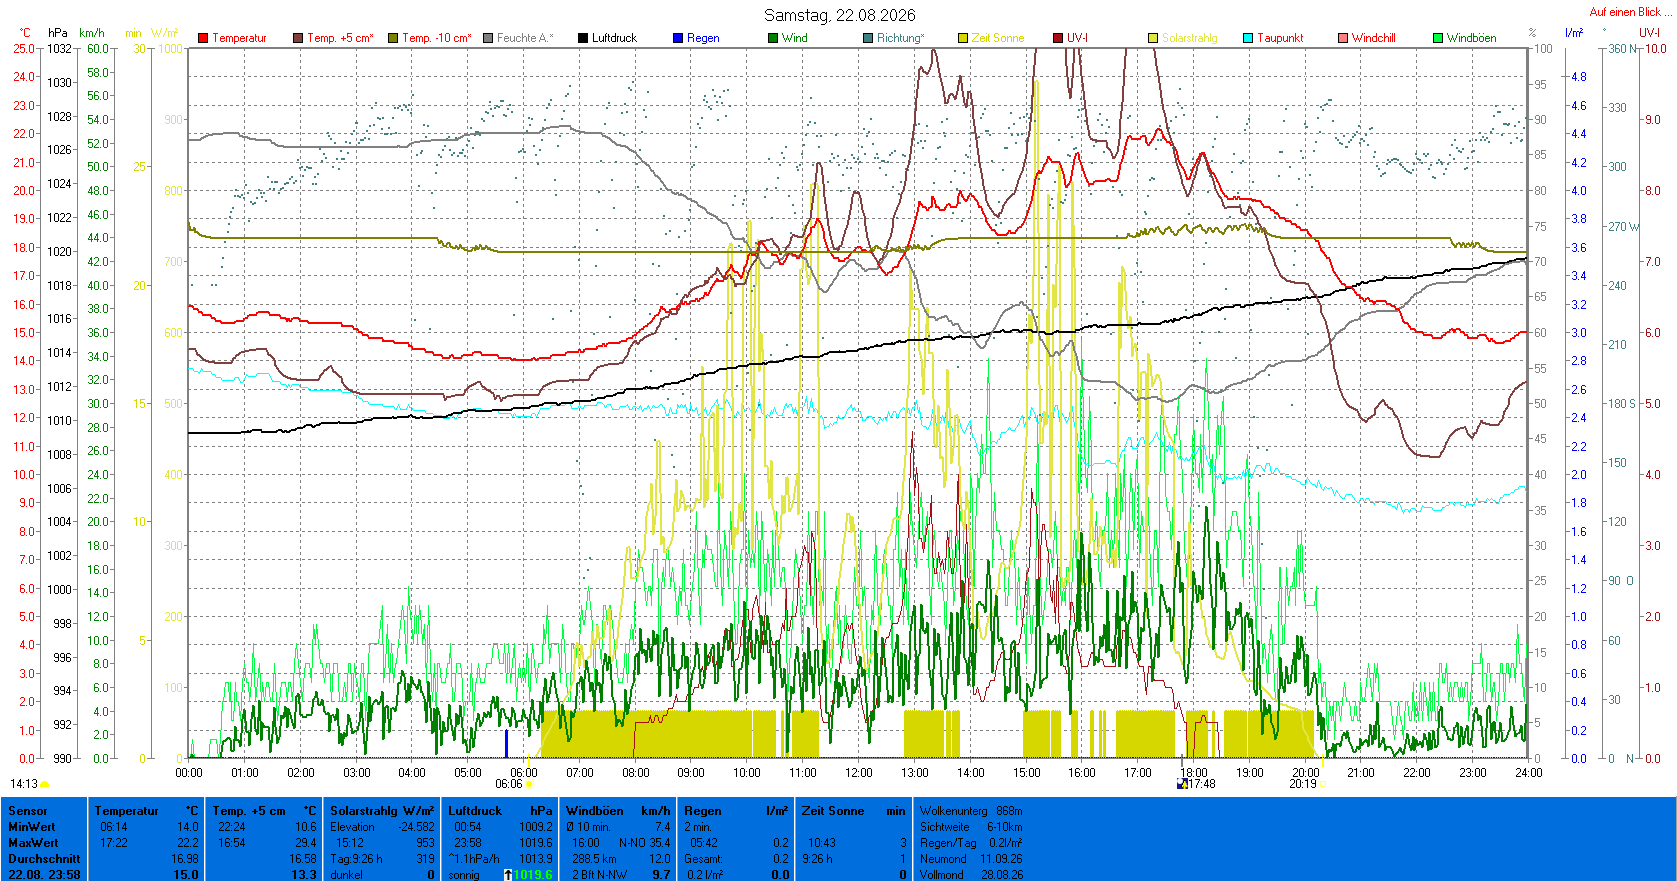Click the bright green Windböen legend swatch

pyautogui.click(x=1438, y=38)
